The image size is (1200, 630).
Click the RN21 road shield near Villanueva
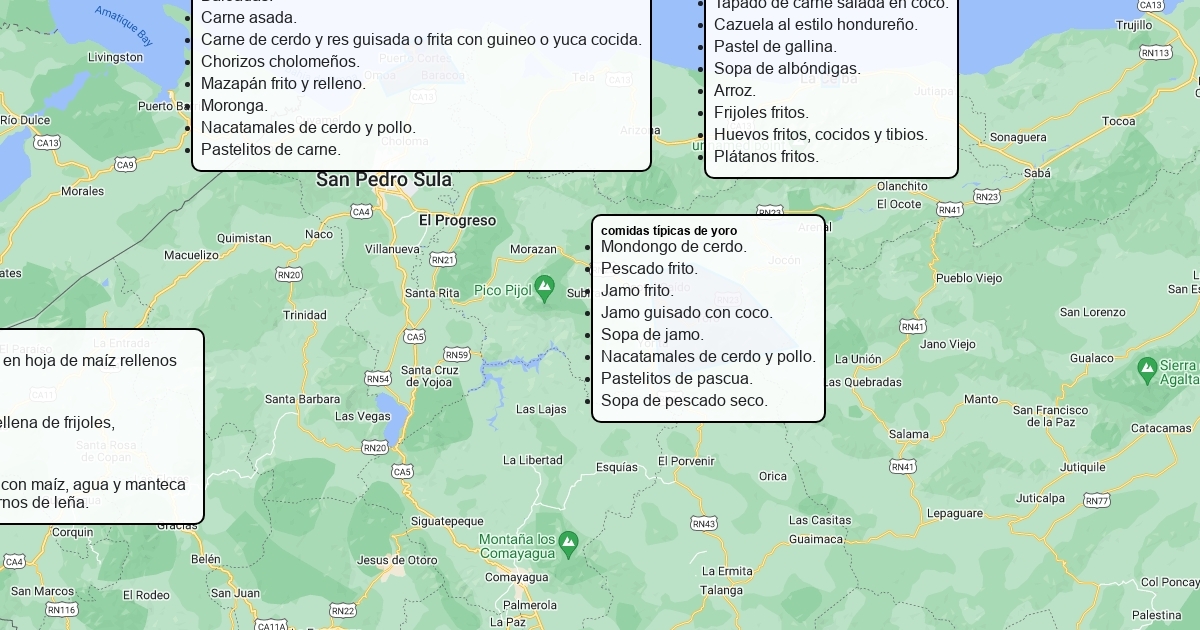[442, 260]
